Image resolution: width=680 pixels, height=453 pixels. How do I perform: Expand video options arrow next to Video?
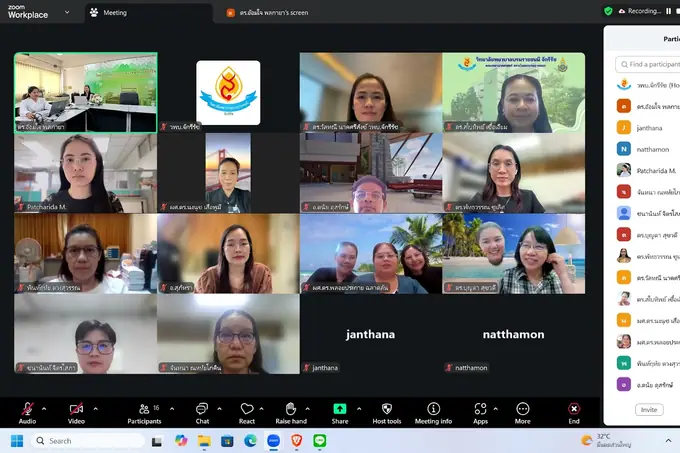[x=95, y=408]
